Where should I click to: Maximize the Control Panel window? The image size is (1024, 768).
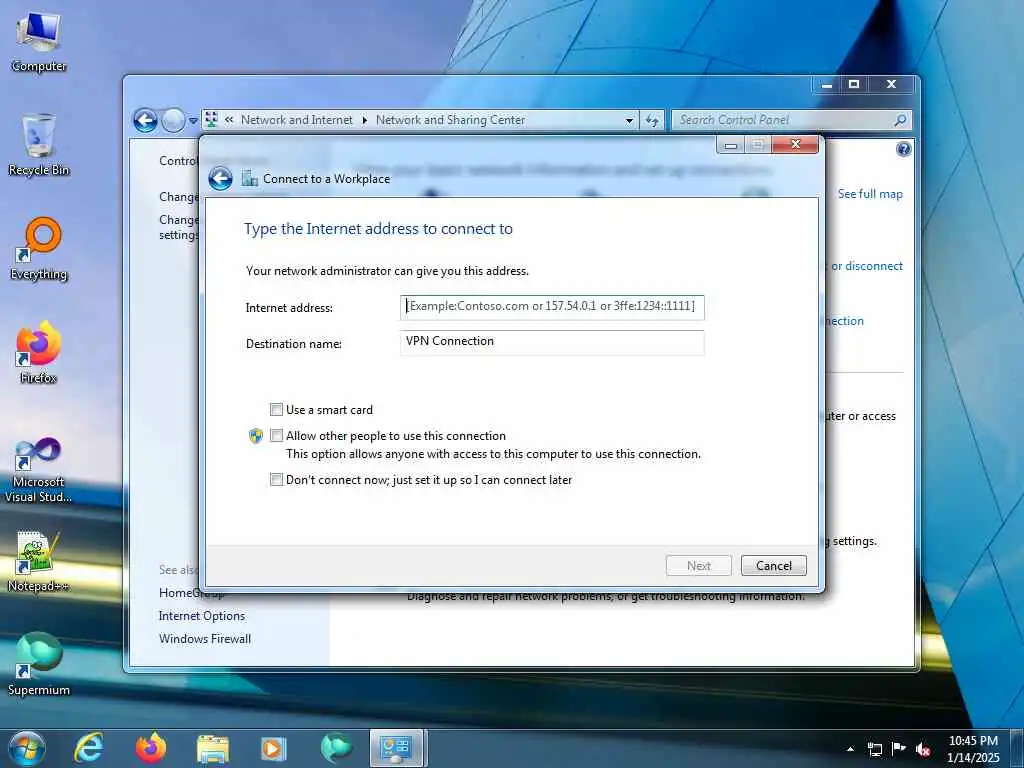(854, 84)
